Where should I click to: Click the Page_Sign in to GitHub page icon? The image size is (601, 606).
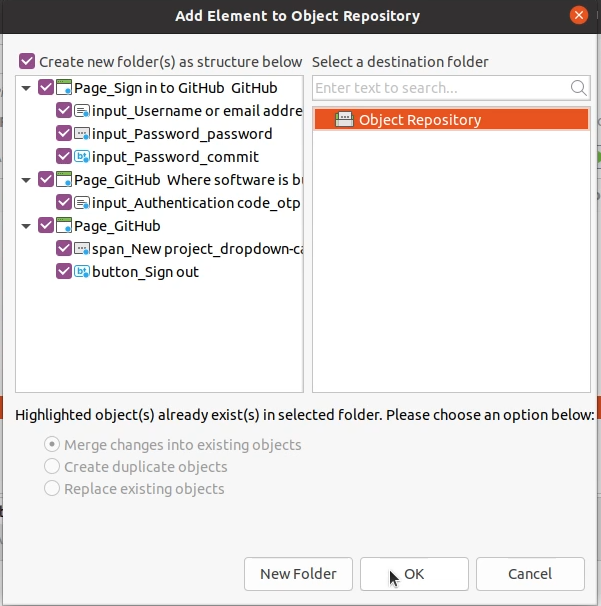tap(64, 87)
